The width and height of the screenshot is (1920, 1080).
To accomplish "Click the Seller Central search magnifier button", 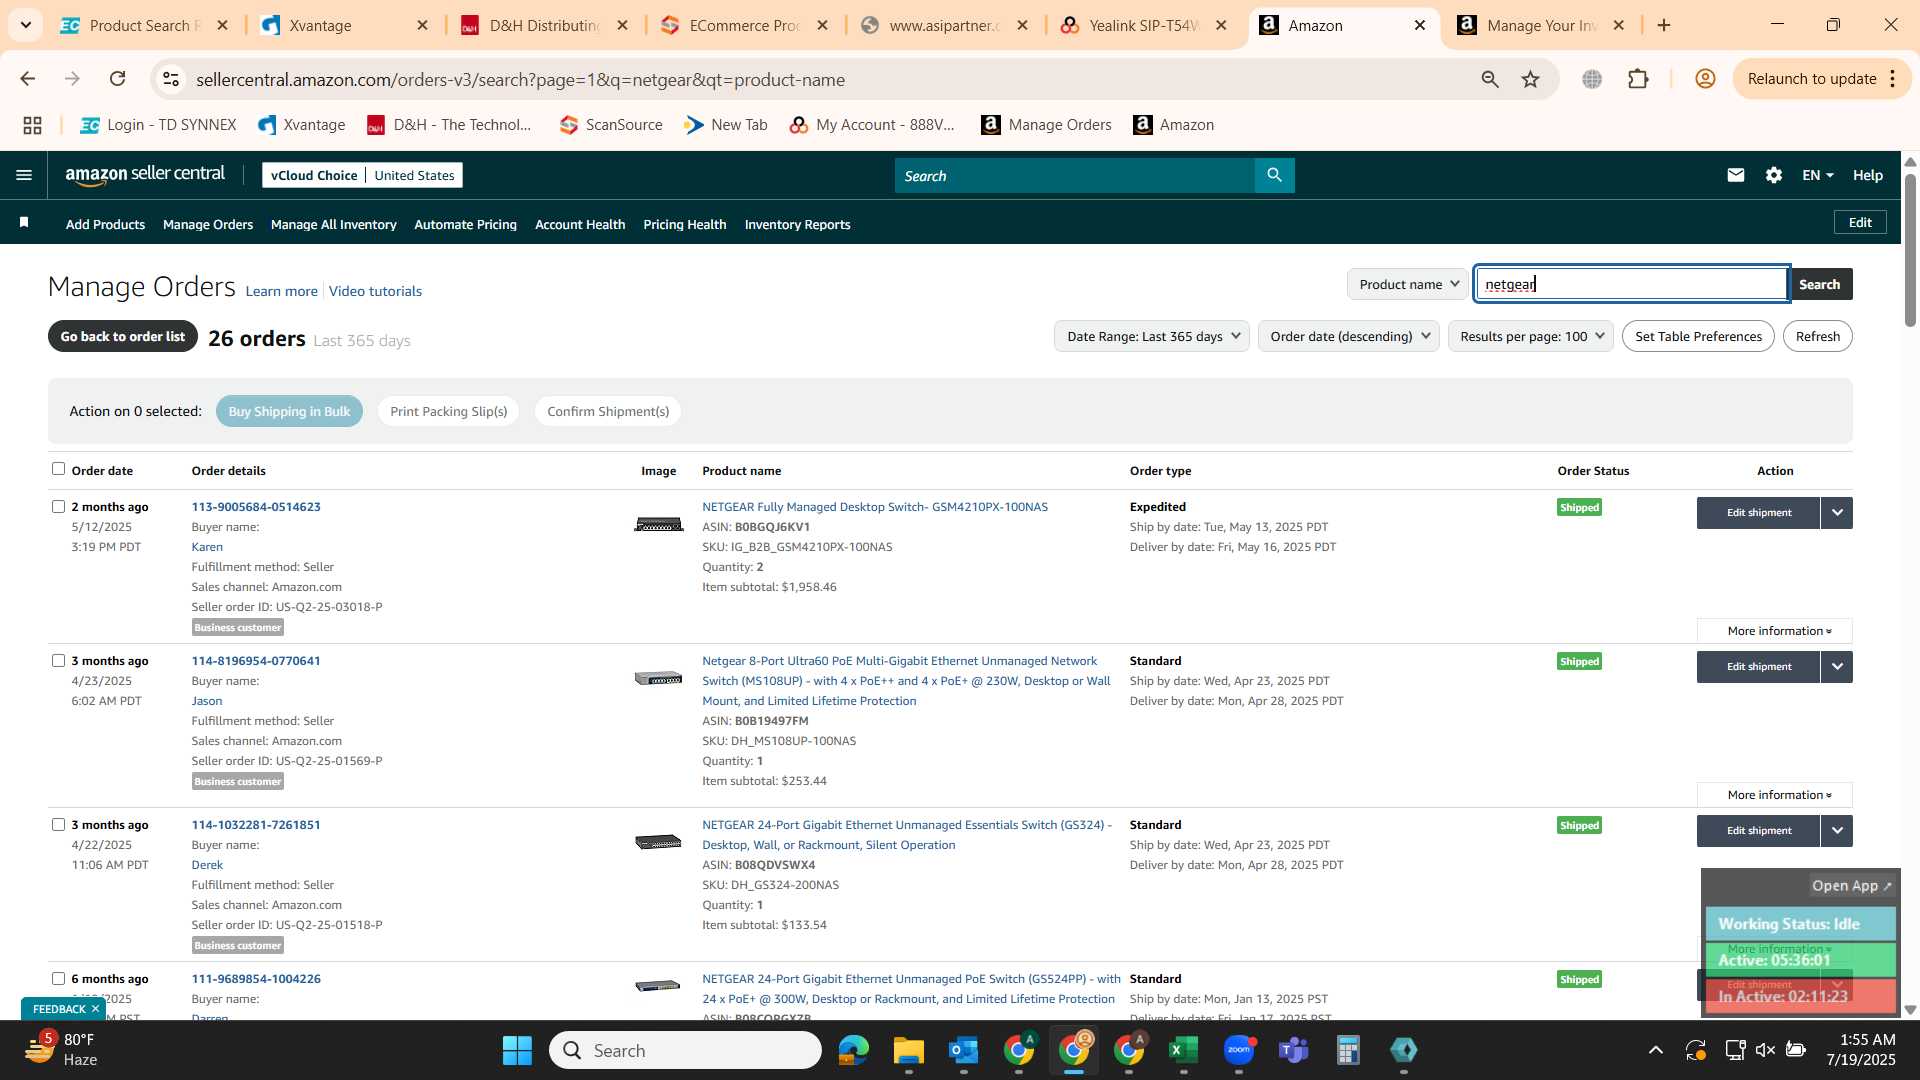I will click(x=1274, y=175).
